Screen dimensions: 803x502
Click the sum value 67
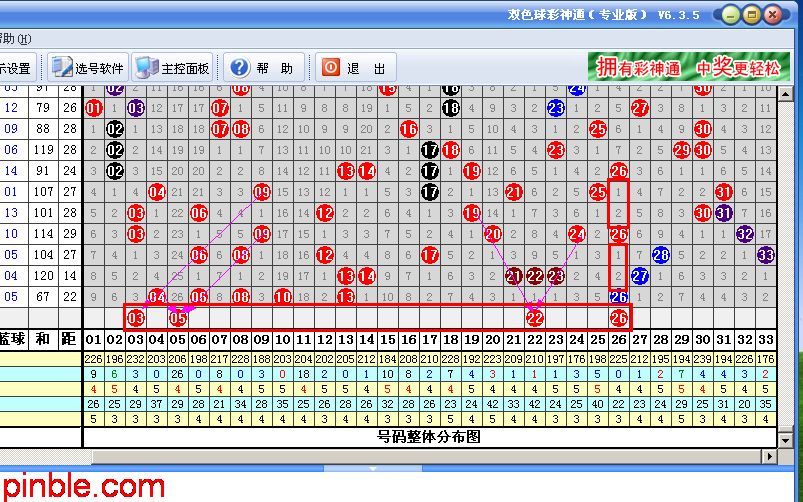tap(43, 297)
